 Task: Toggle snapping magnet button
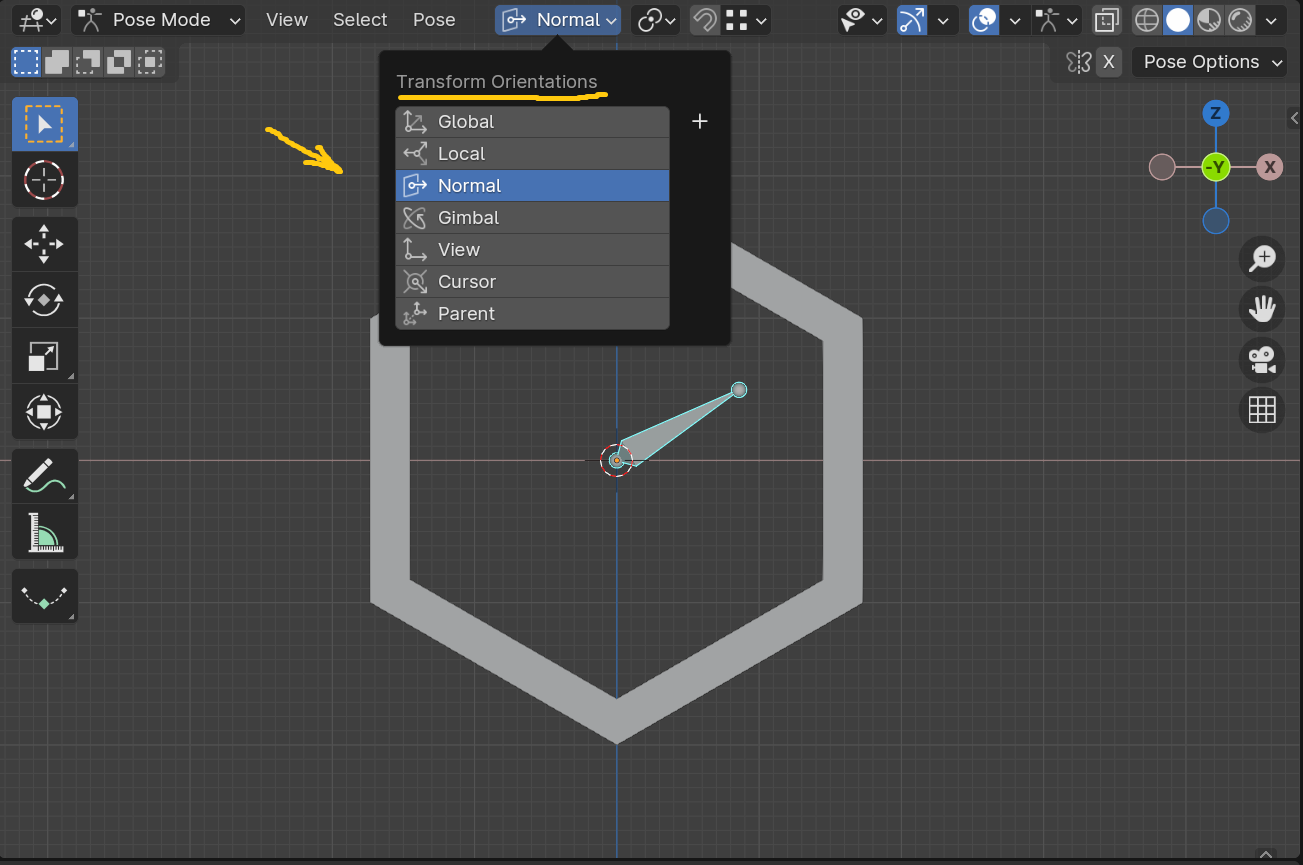(x=704, y=20)
